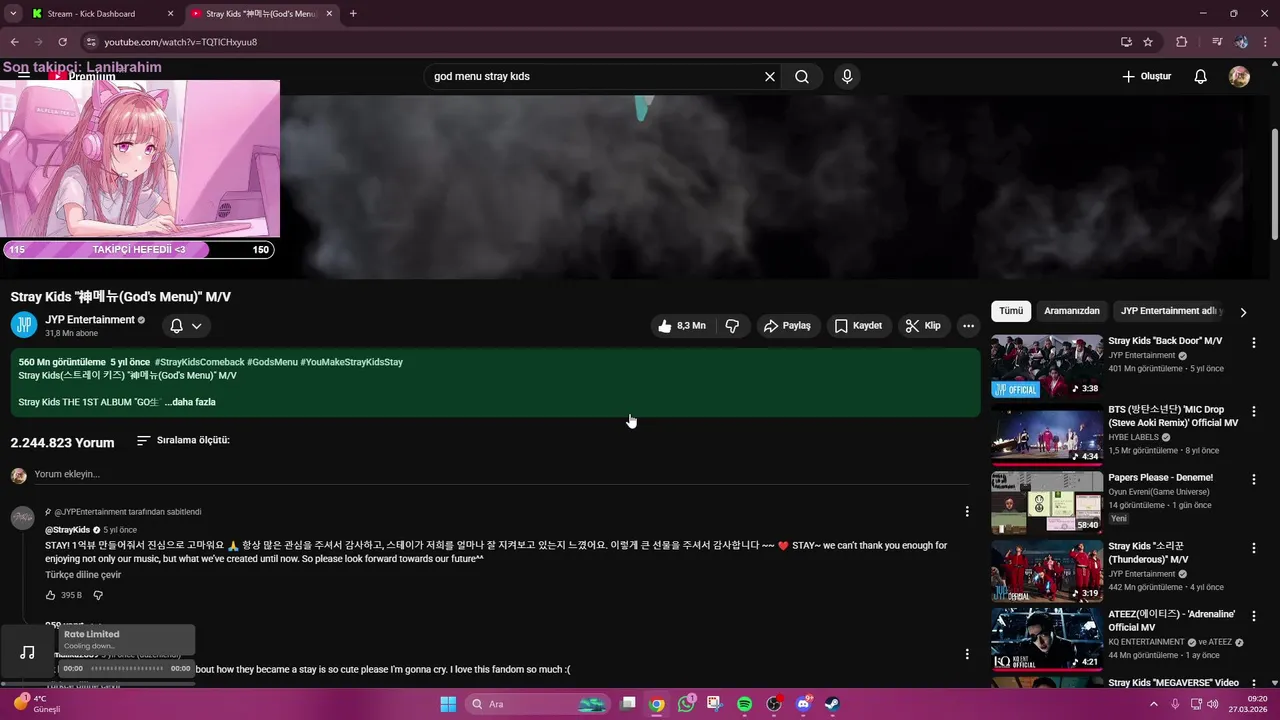The width and height of the screenshot is (1280, 720).
Task: Click the YouTube search magnifier button
Action: 802,77
